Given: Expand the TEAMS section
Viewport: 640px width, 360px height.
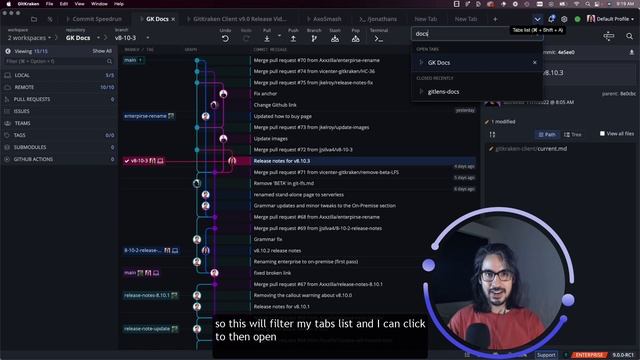Looking at the screenshot, I should coord(59,123).
